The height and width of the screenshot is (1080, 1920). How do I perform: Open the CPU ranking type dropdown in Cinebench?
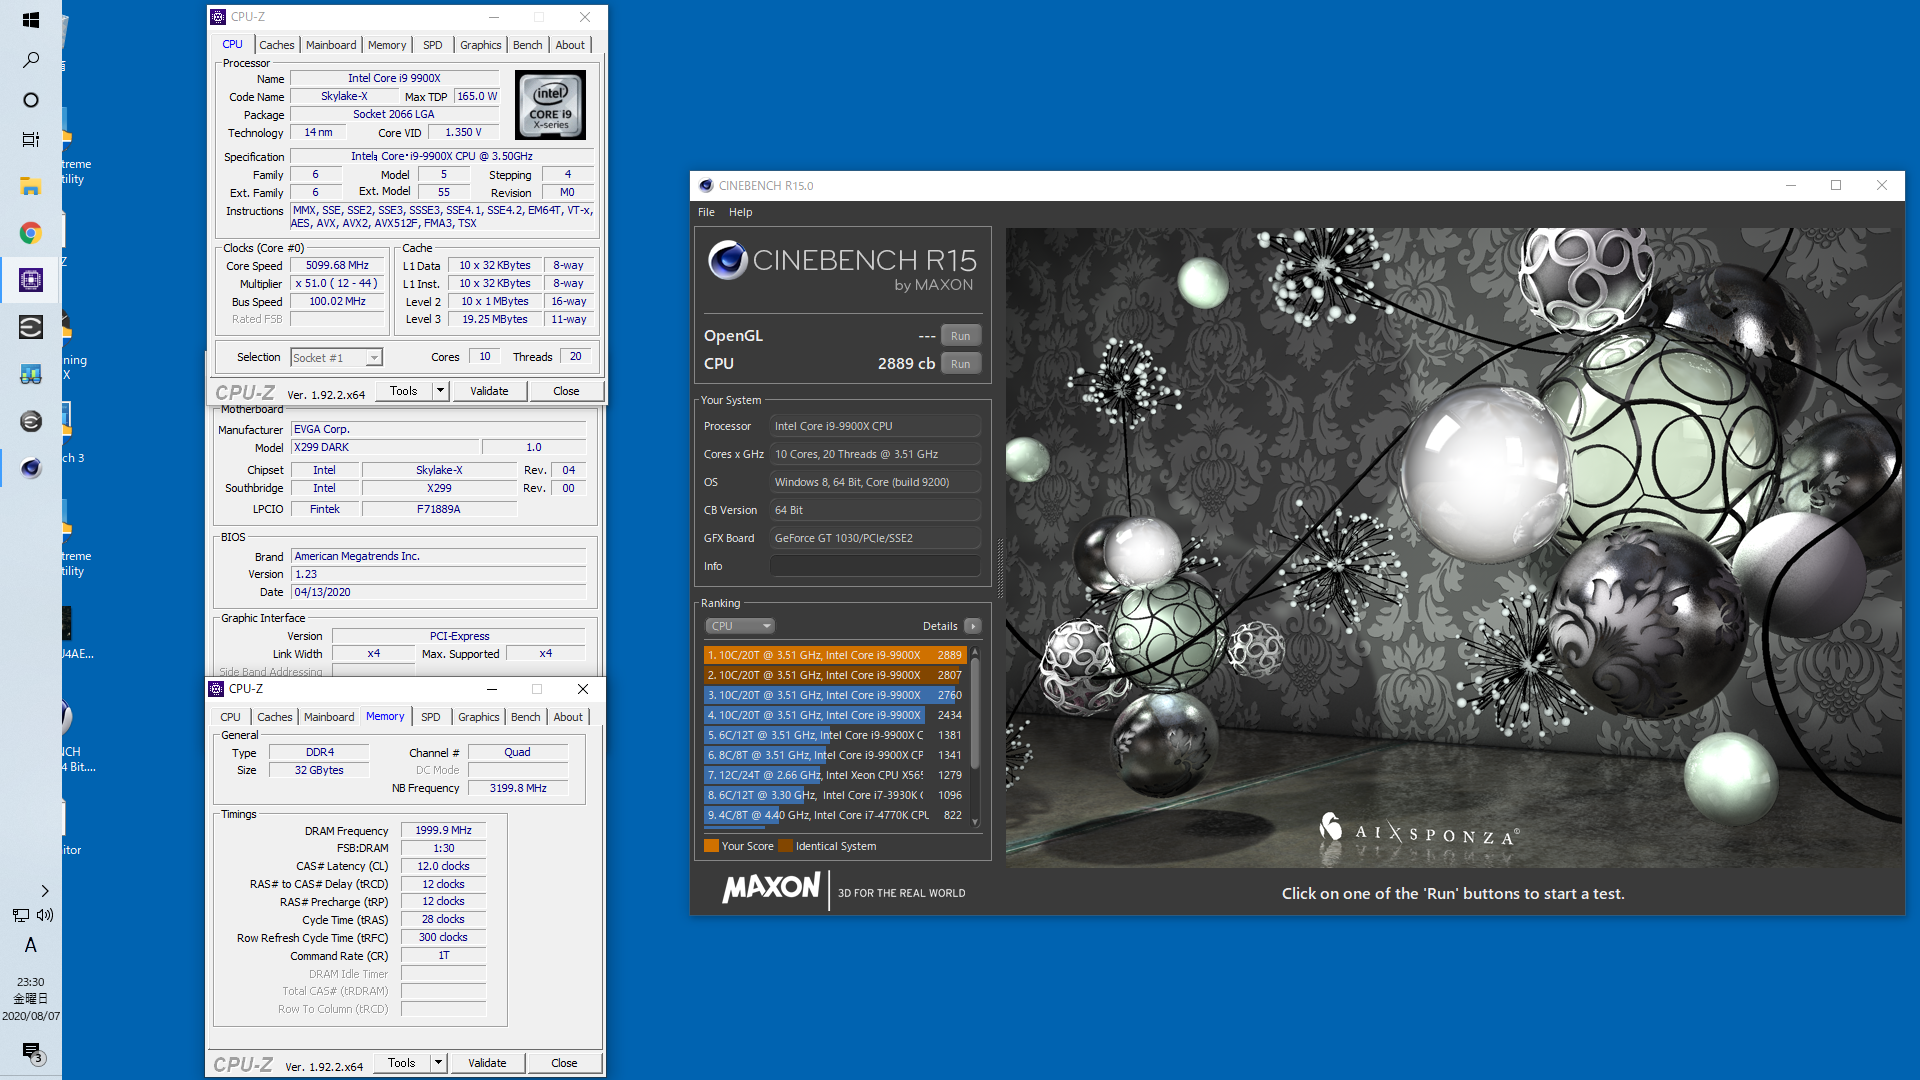[740, 626]
